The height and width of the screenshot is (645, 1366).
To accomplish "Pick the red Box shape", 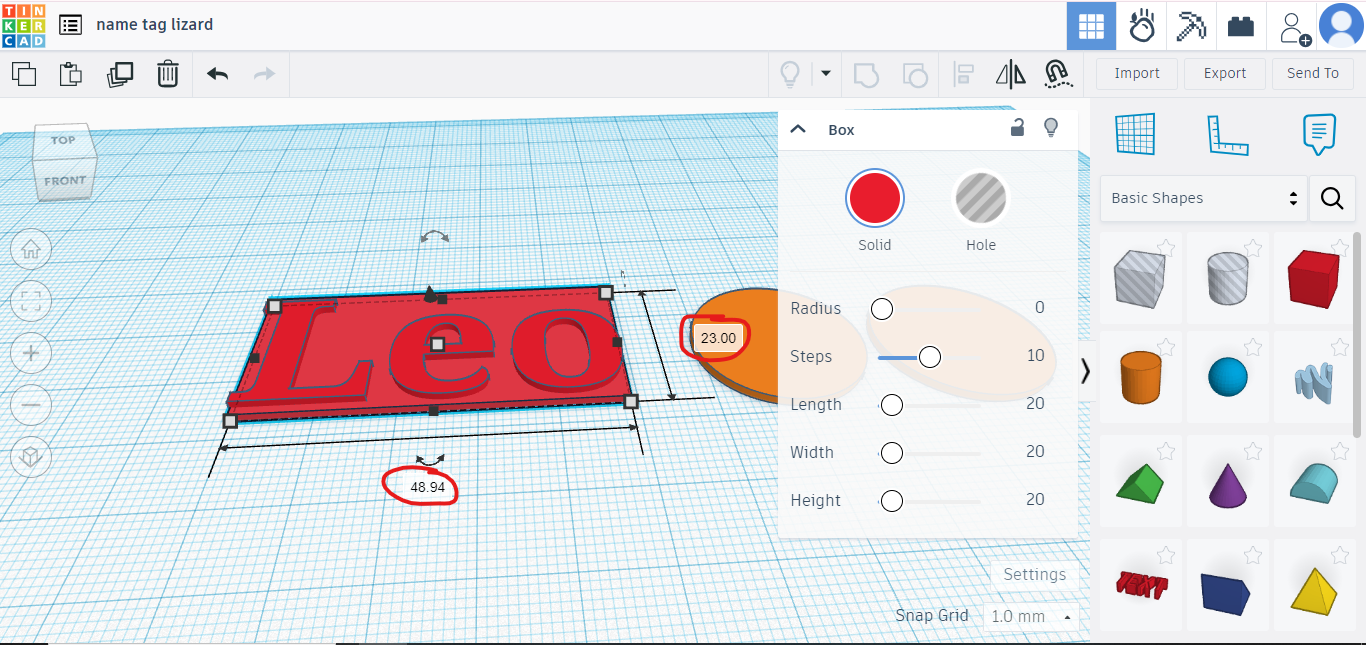I will coord(1314,278).
